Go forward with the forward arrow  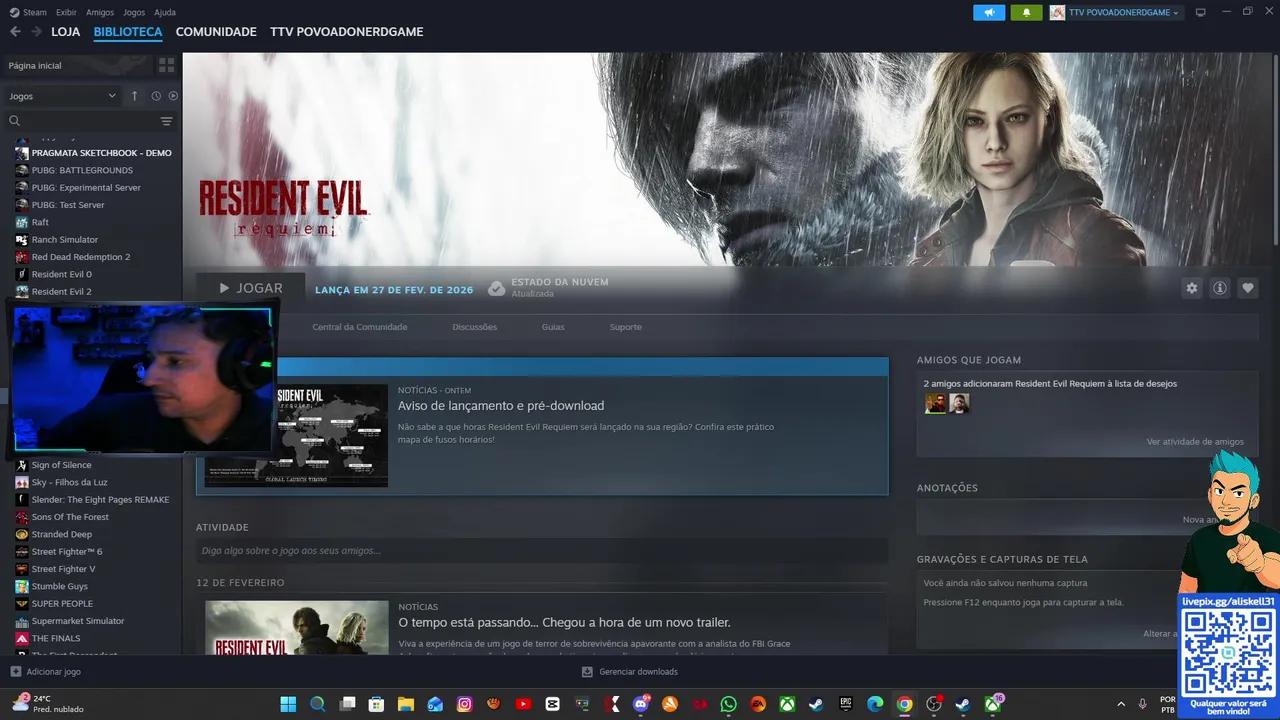click(36, 32)
